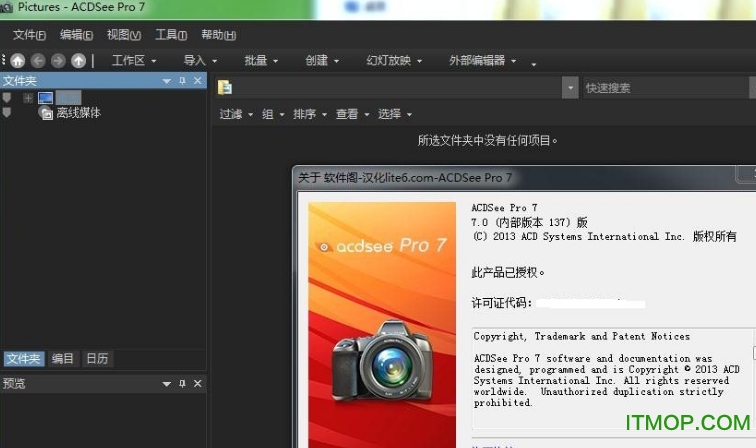The width and height of the screenshot is (756, 448).
Task: Select the computer icon in folder tree
Action: (x=45, y=98)
